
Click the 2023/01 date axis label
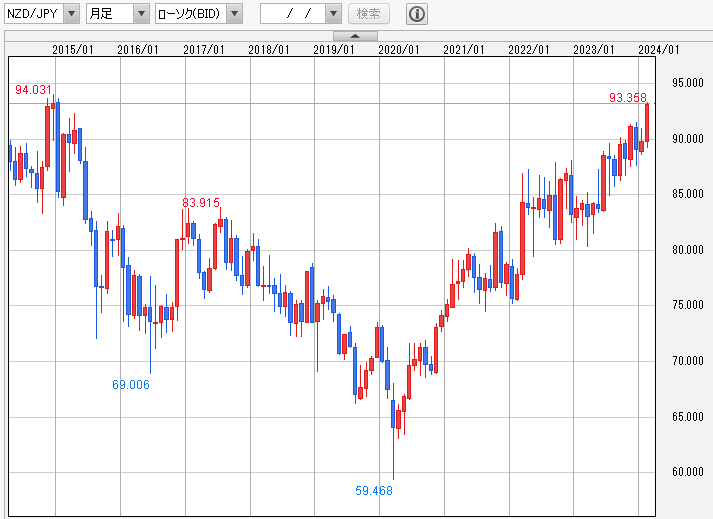593,50
